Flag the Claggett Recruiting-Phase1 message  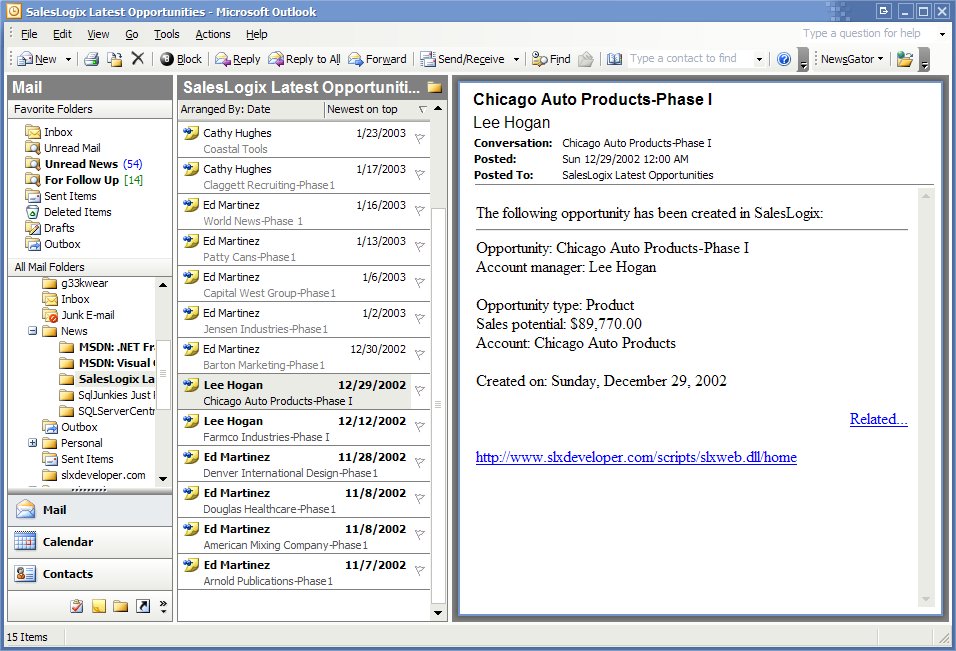[x=419, y=175]
